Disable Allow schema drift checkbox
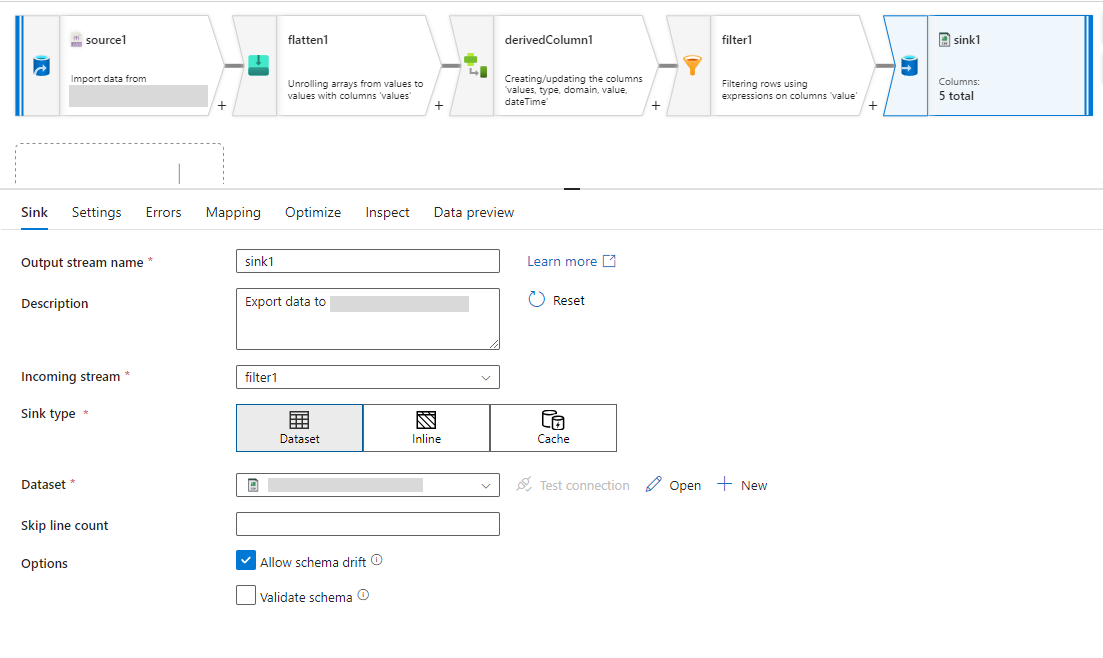Image resolution: width=1103 pixels, height=658 pixels. tap(246, 561)
